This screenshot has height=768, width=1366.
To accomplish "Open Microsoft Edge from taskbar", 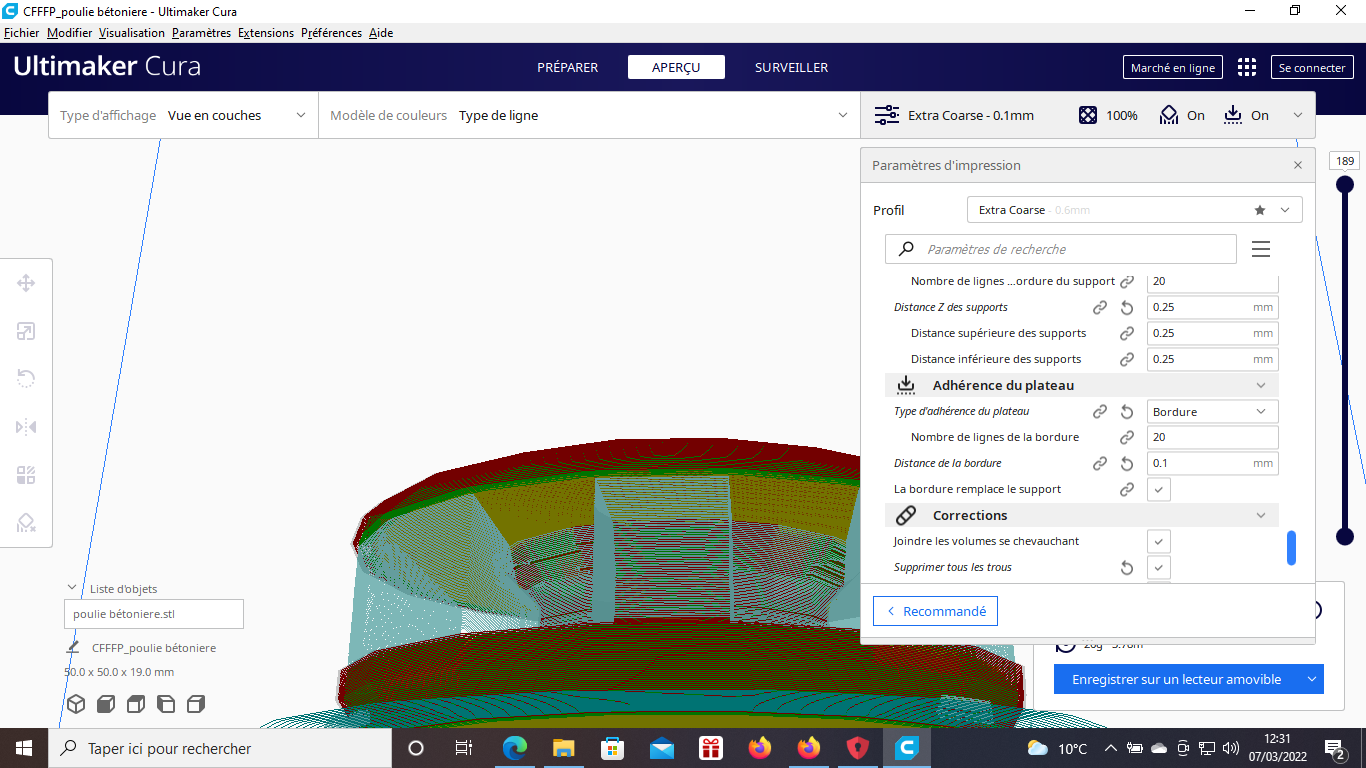I will pos(515,748).
